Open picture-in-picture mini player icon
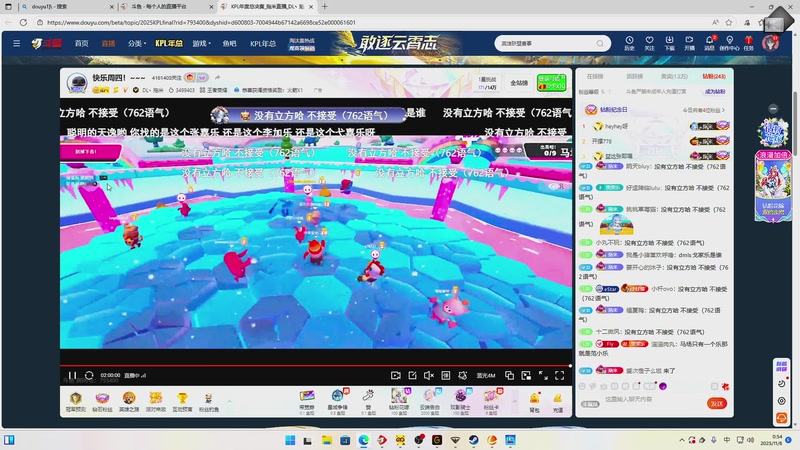The height and width of the screenshot is (450, 800). pyautogui.click(x=526, y=376)
